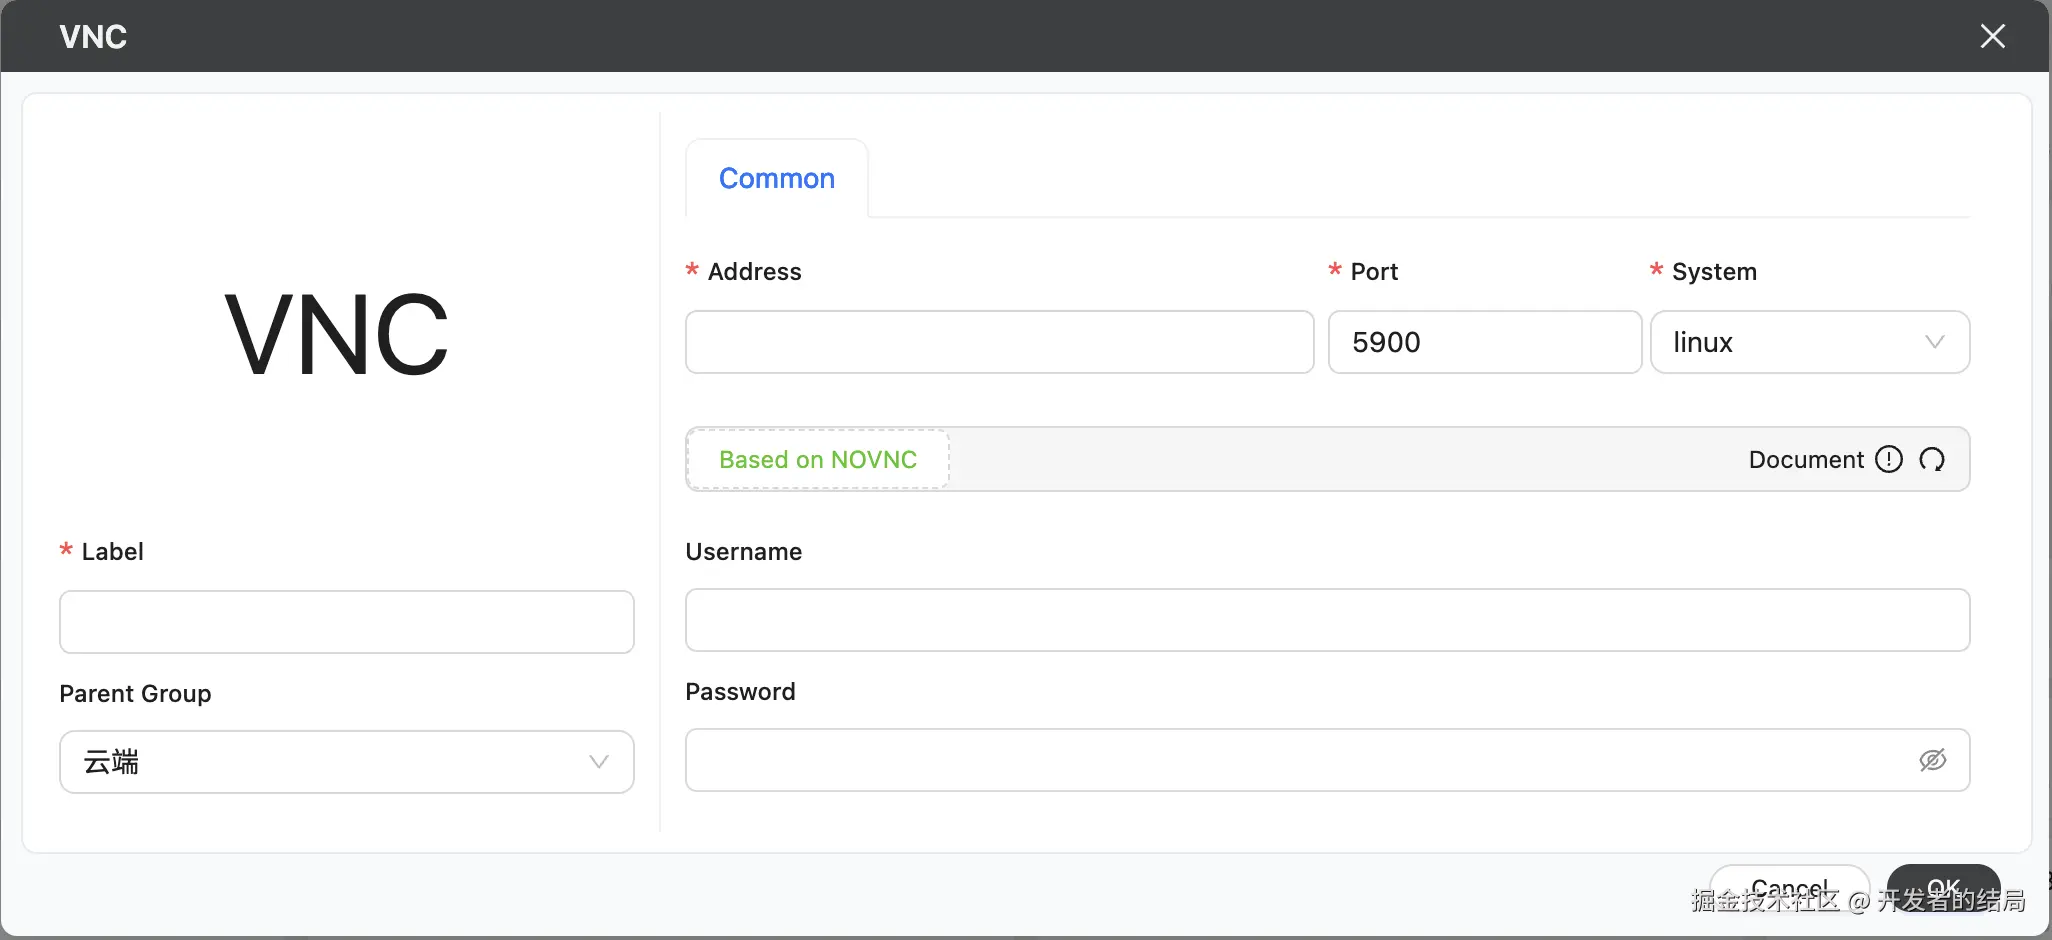Screen dimensions: 2052x940
Task: Focus the Address input field
Action: click(999, 342)
